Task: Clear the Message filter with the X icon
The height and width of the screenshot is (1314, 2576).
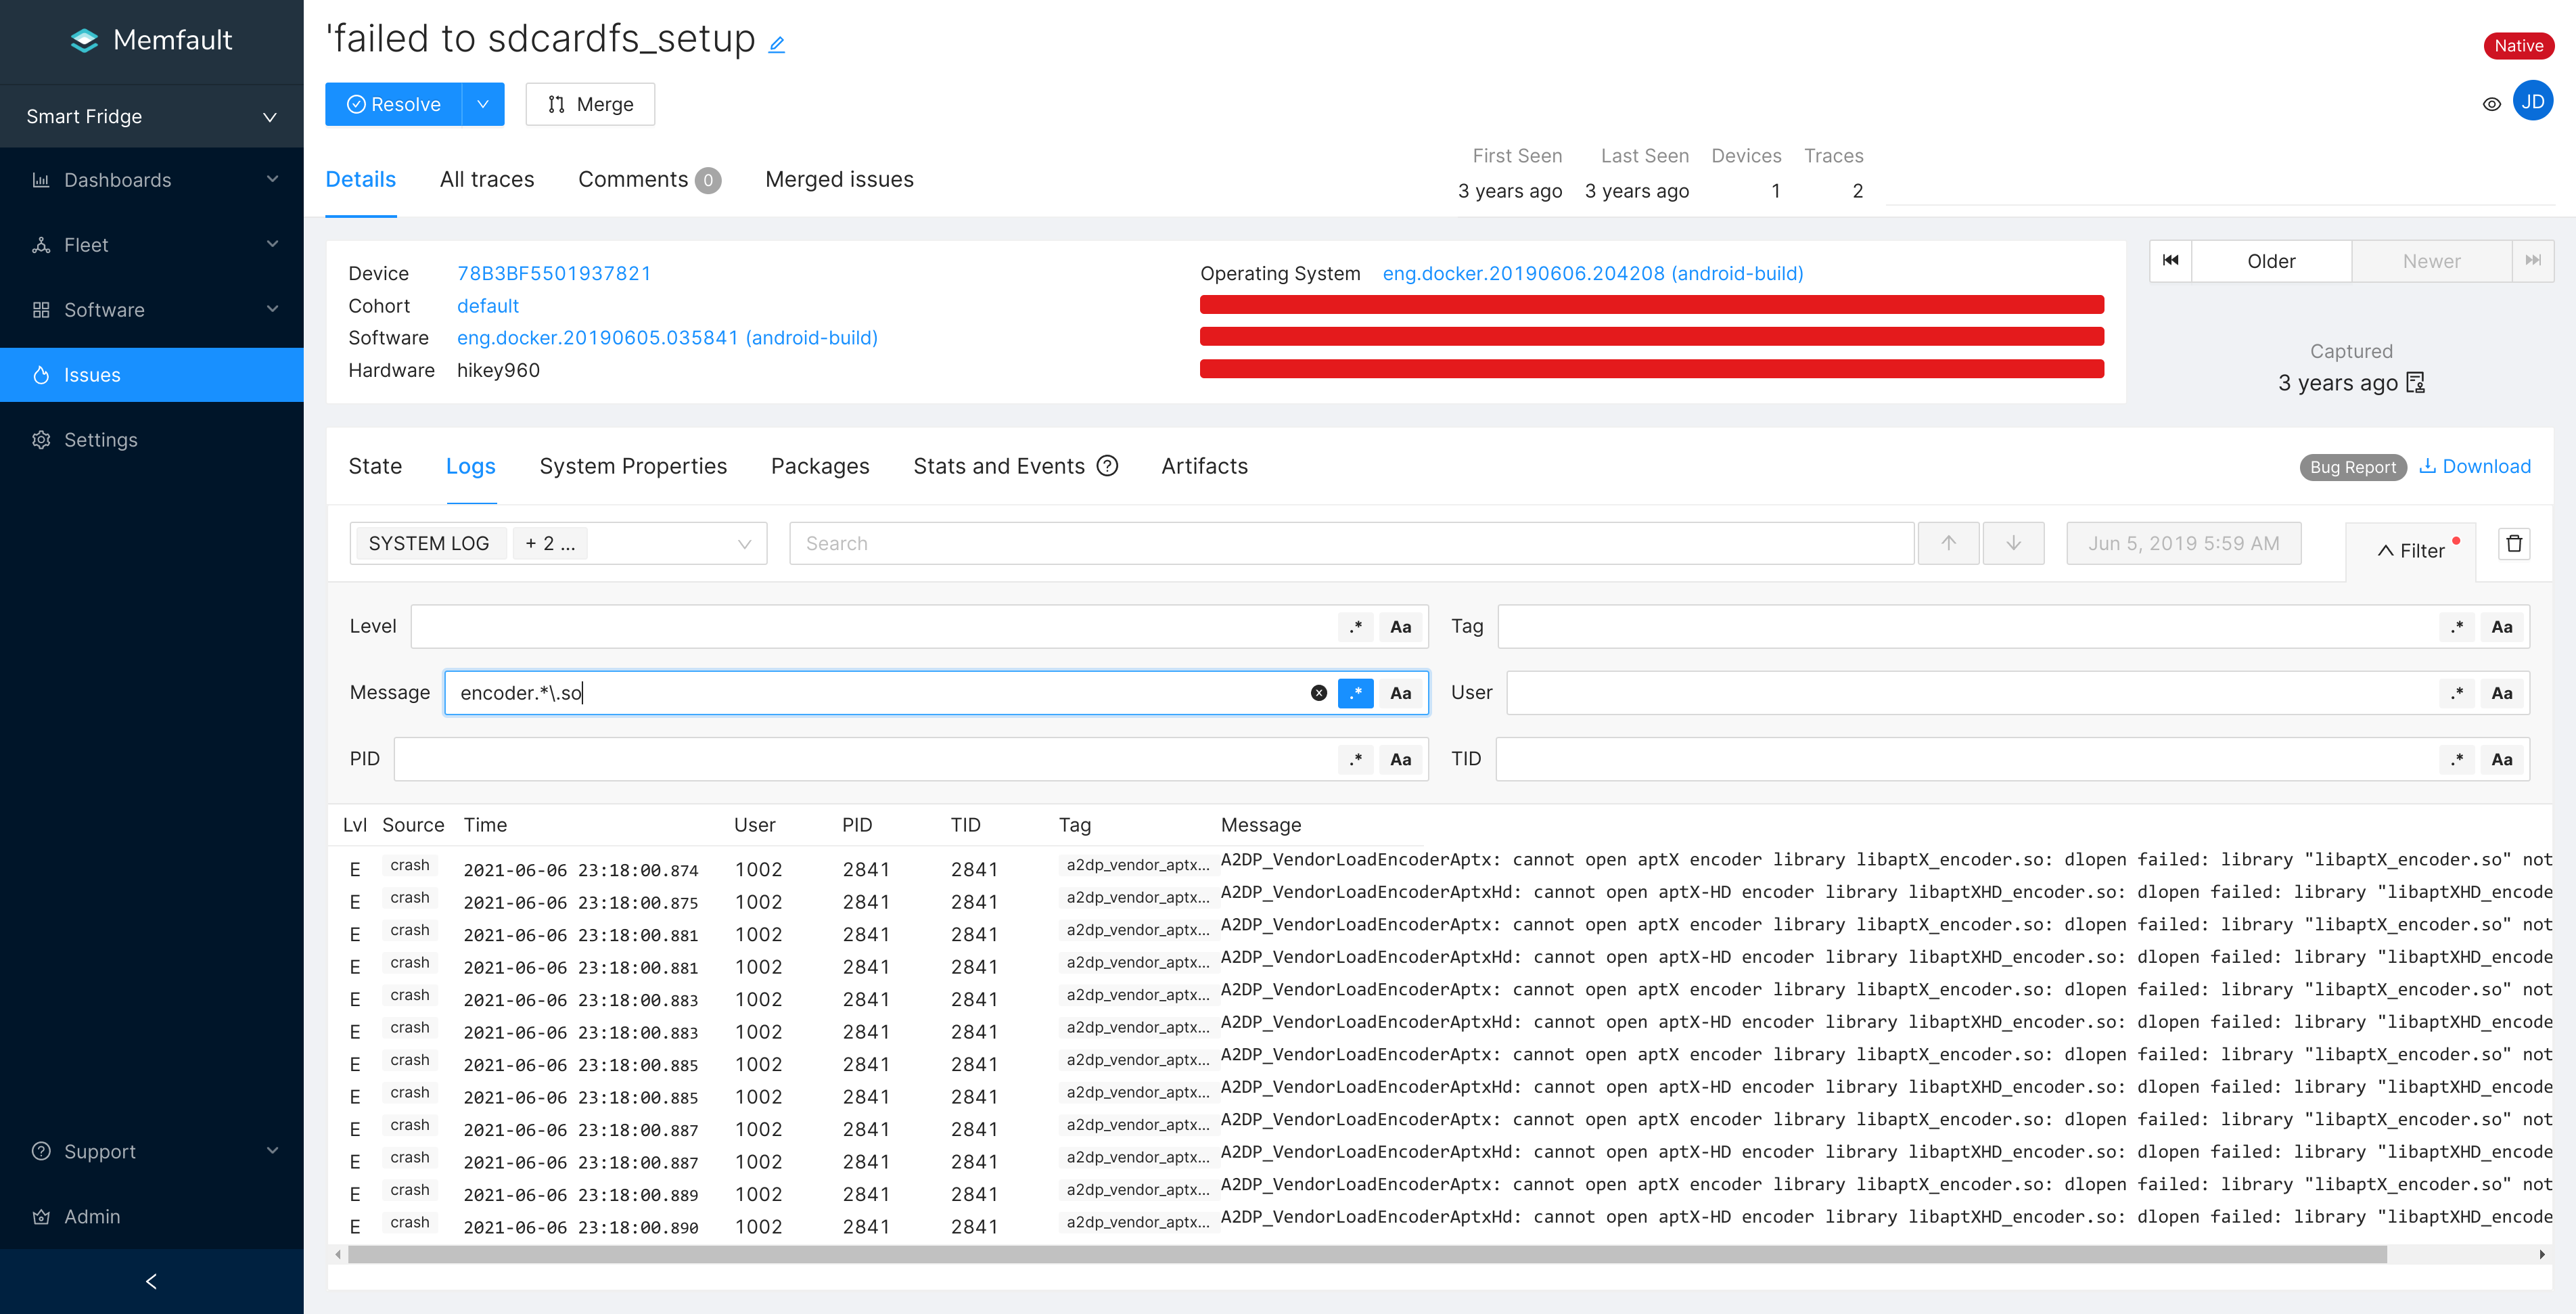Action: point(1318,693)
